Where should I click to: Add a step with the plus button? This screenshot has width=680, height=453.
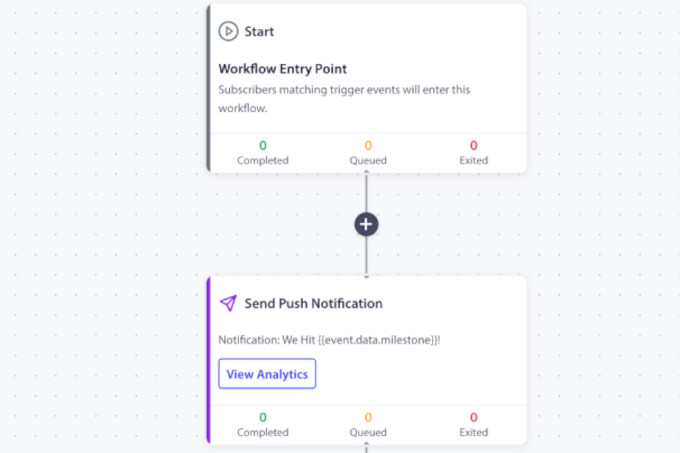tap(366, 224)
